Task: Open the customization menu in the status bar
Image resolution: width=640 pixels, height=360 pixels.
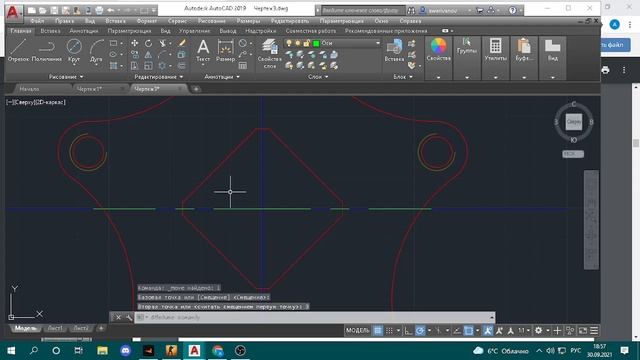Action: click(x=594, y=330)
